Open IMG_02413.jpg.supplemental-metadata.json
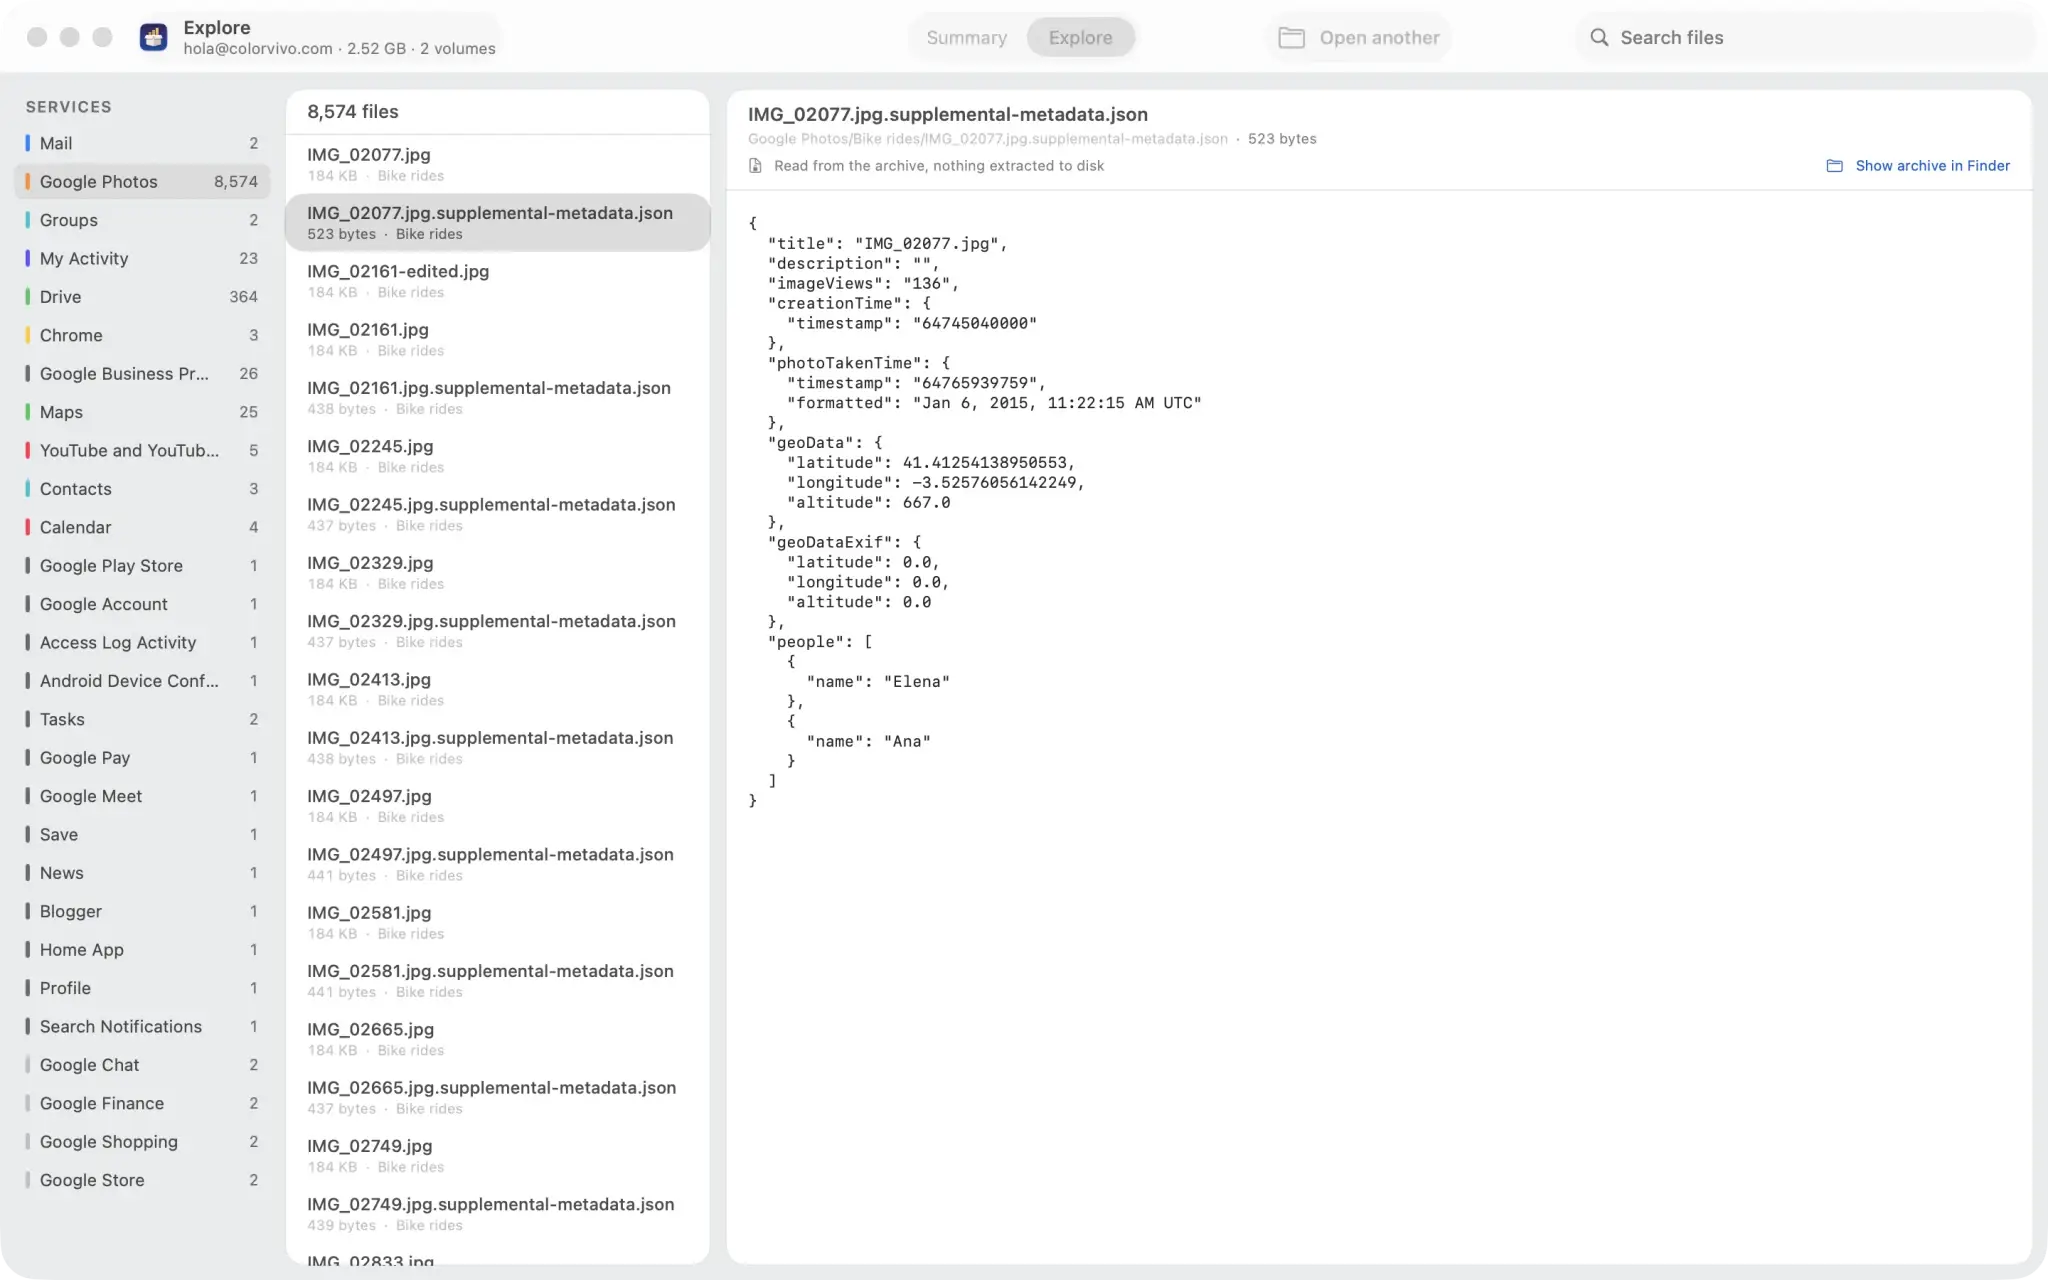The height and width of the screenshot is (1280, 2048). [497, 747]
